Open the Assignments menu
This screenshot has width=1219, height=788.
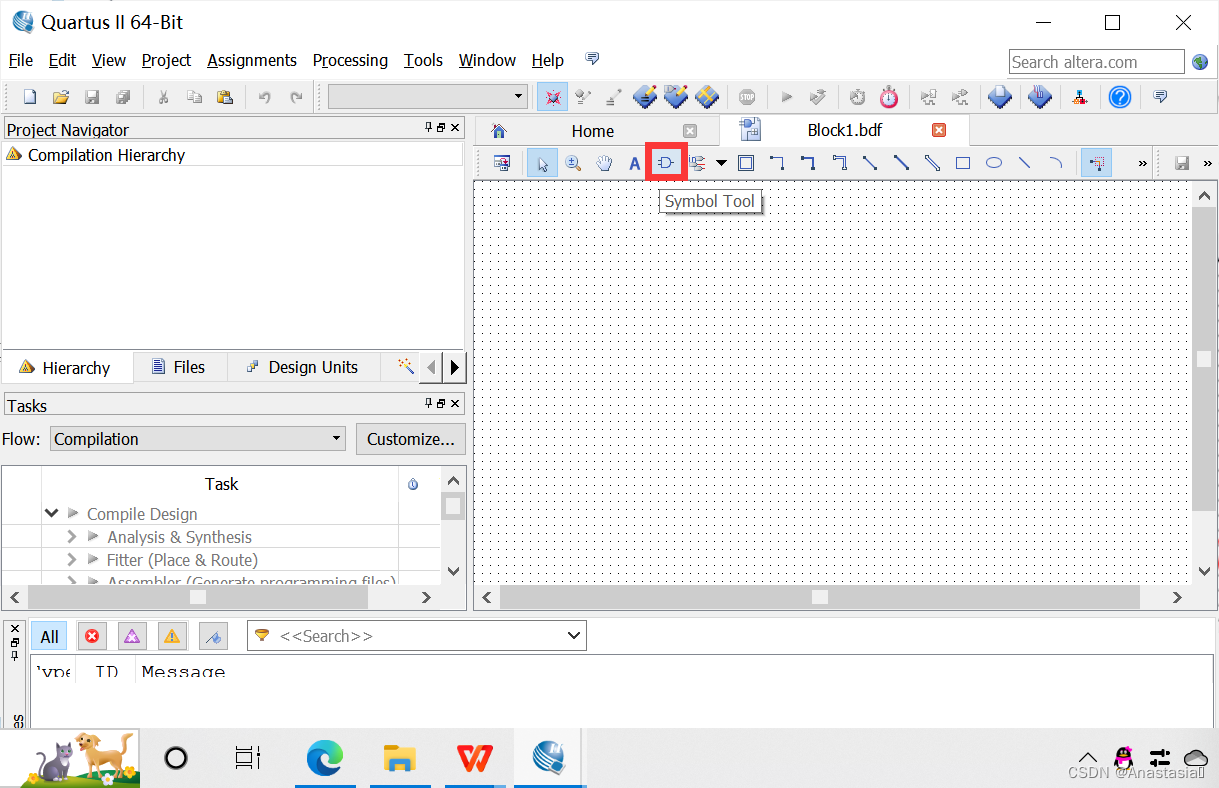click(252, 60)
